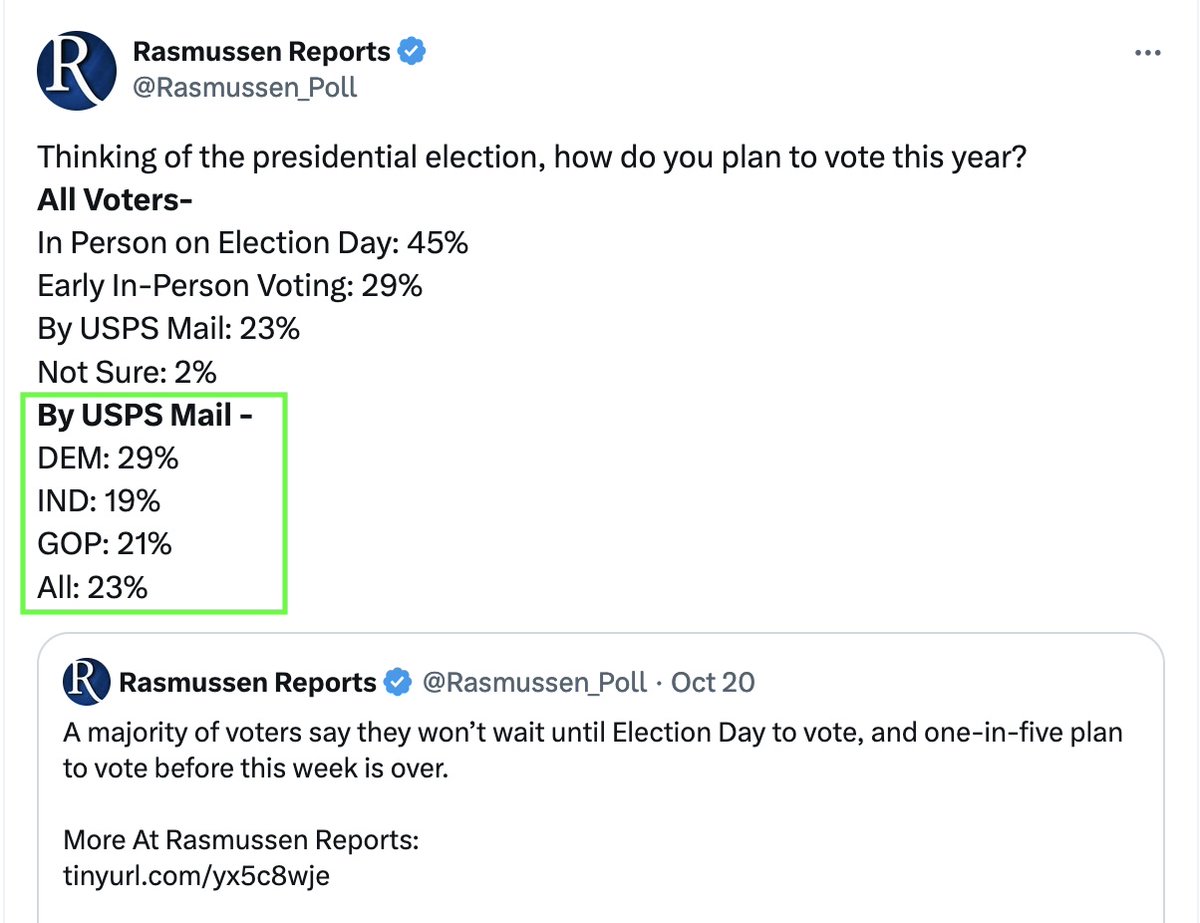
Task: Click the "In Person on Election Day: 45%" line
Action: click(x=253, y=243)
